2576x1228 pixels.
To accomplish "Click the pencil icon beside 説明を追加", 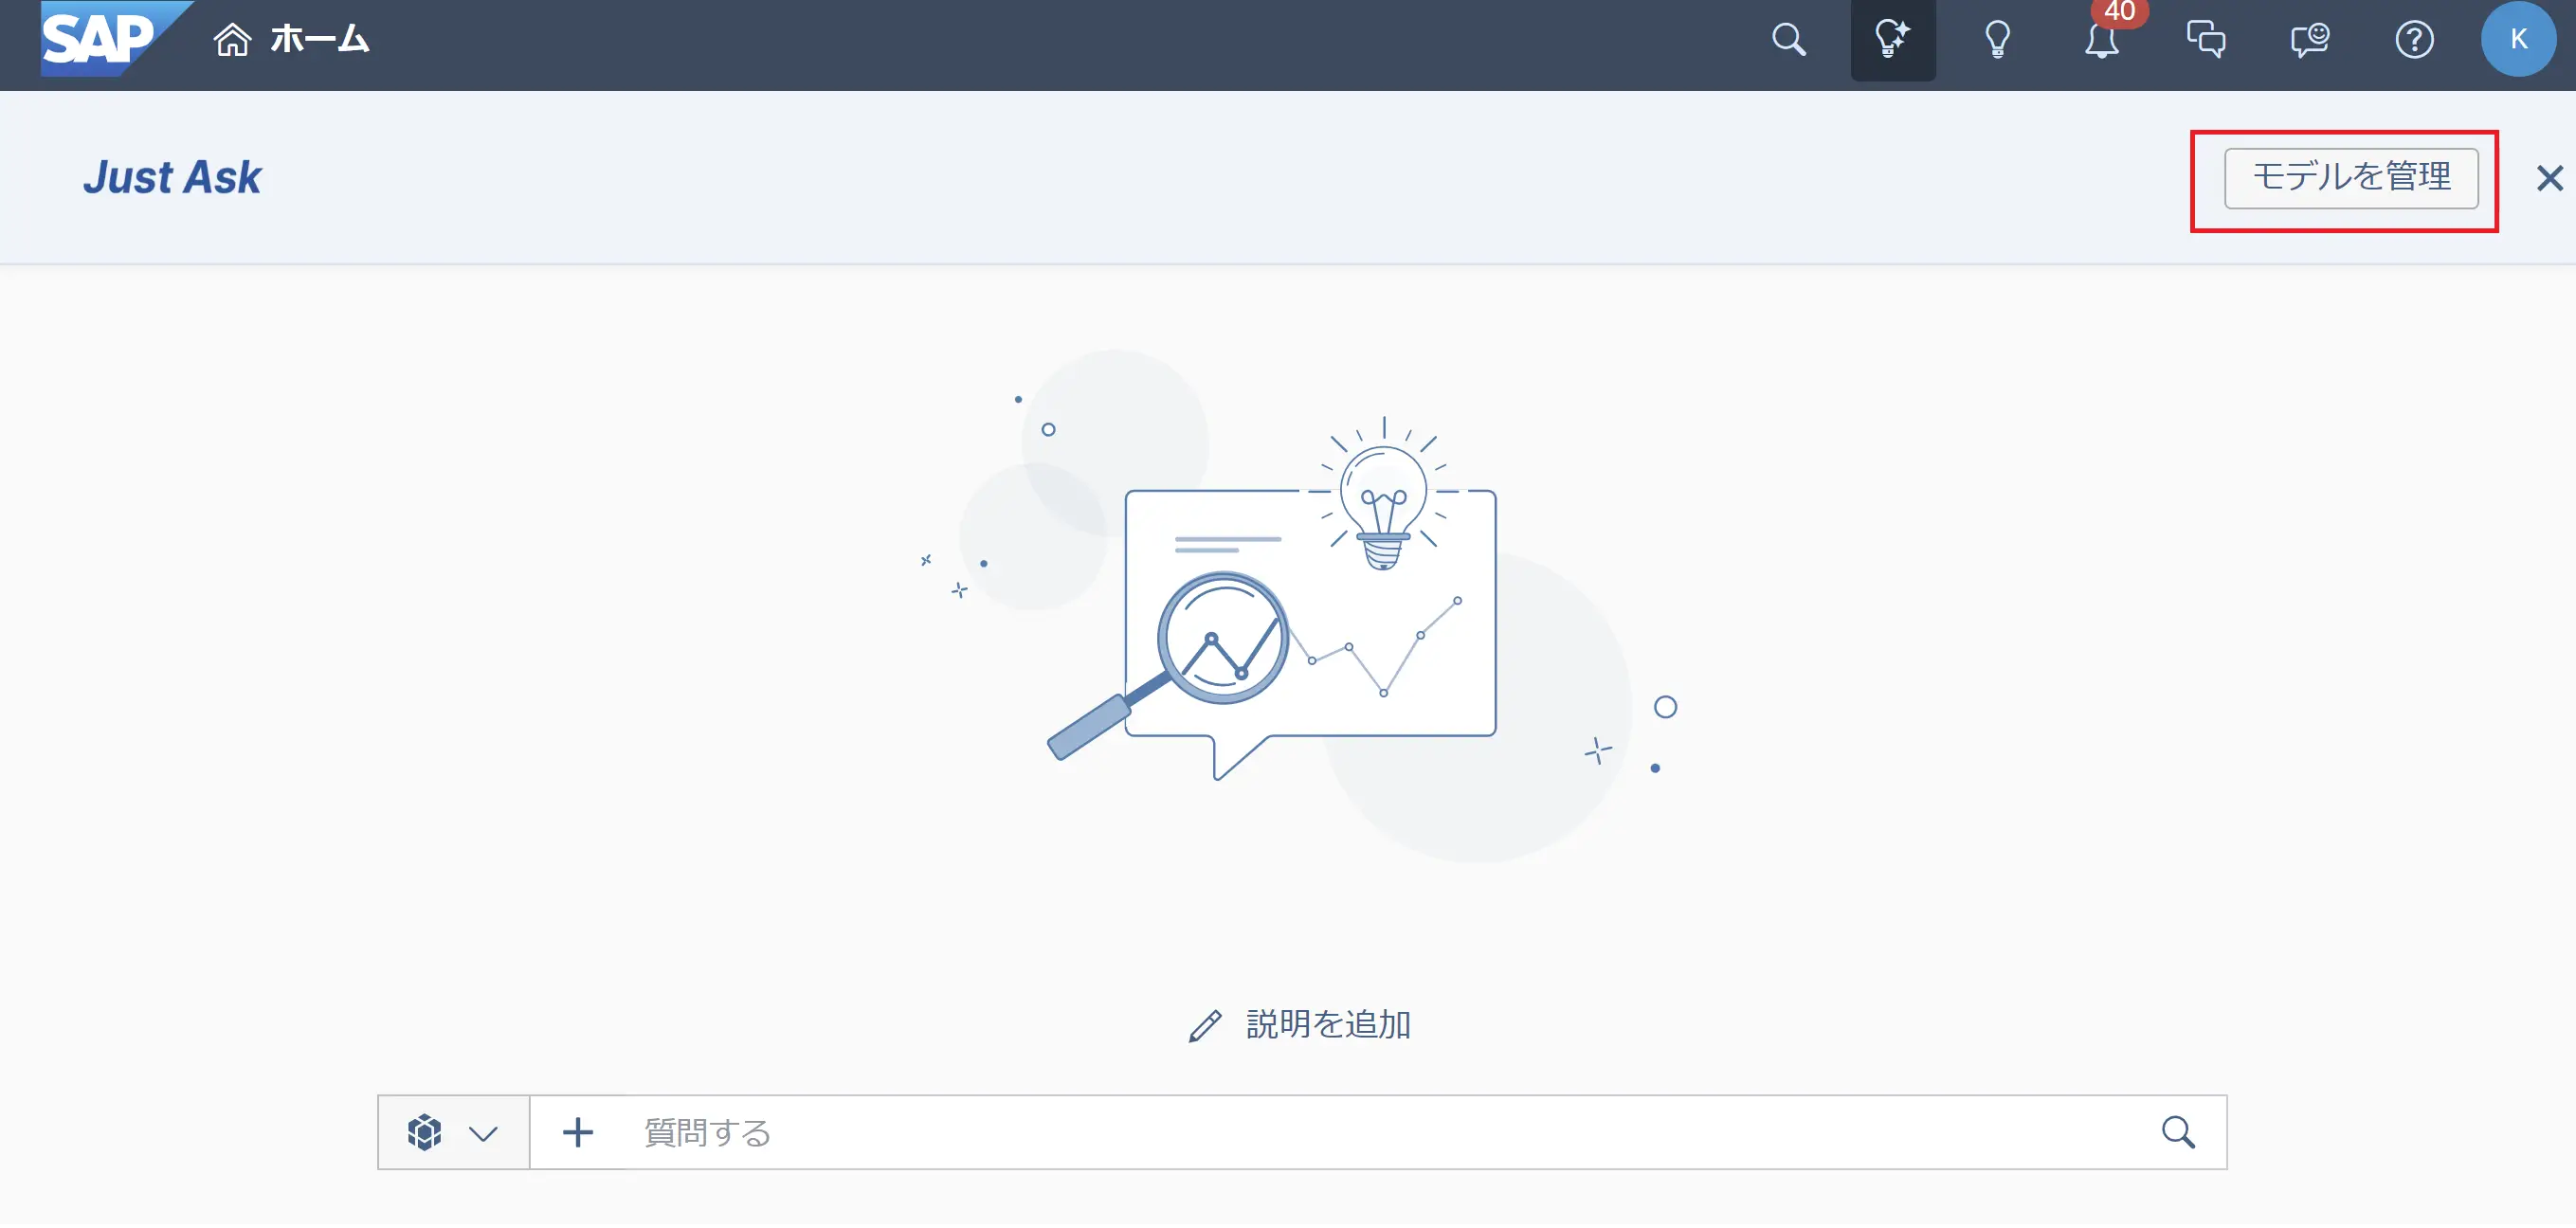I will pyautogui.click(x=1205, y=1028).
